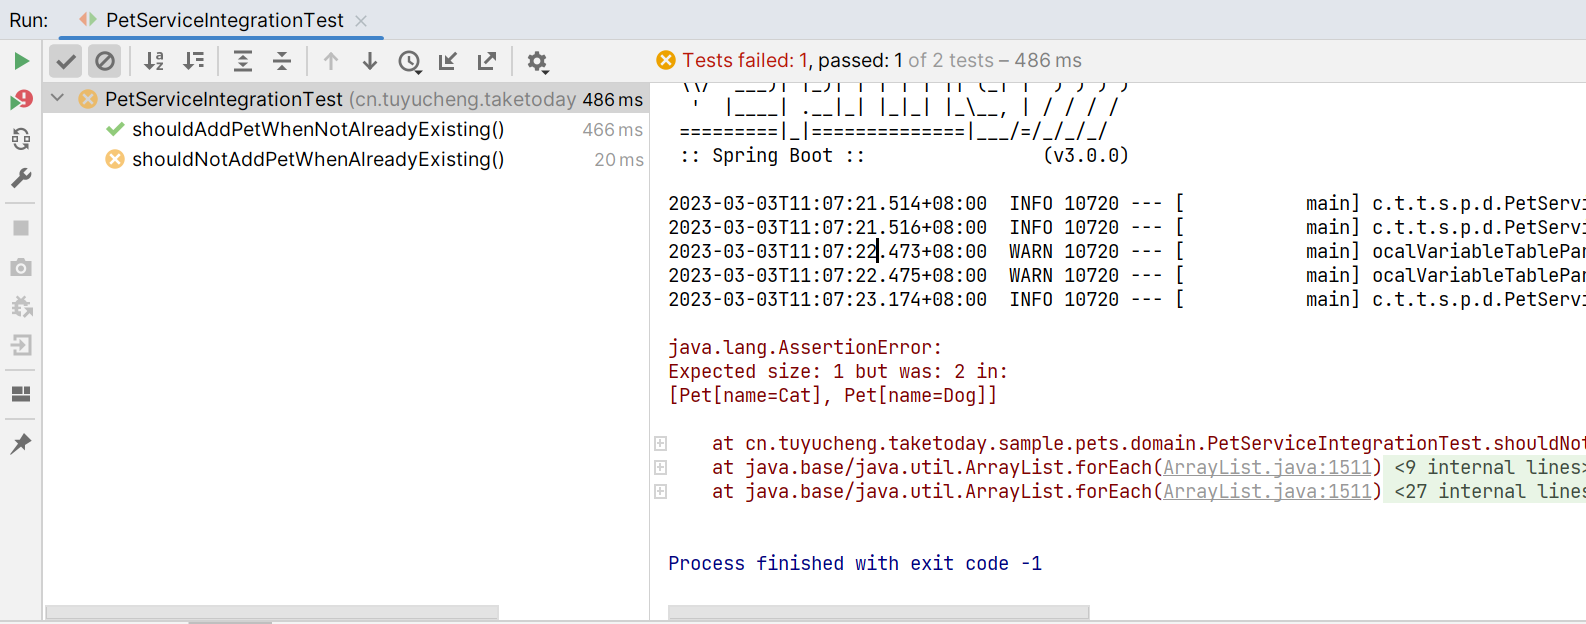This screenshot has width=1586, height=624.
Task: Toggle auto-test rerun icon
Action: pyautogui.click(x=21, y=139)
